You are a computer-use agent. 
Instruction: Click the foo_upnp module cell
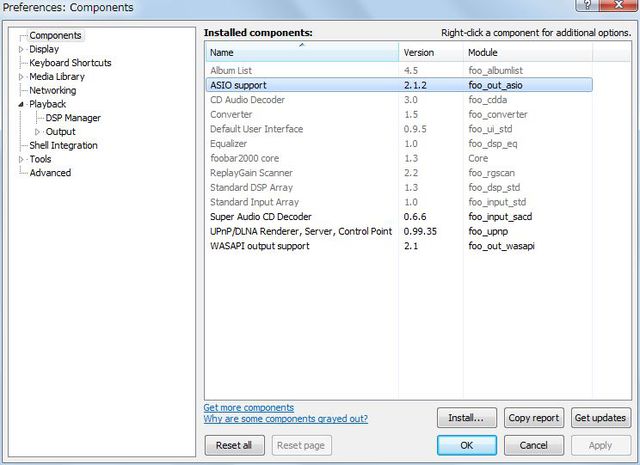488,231
